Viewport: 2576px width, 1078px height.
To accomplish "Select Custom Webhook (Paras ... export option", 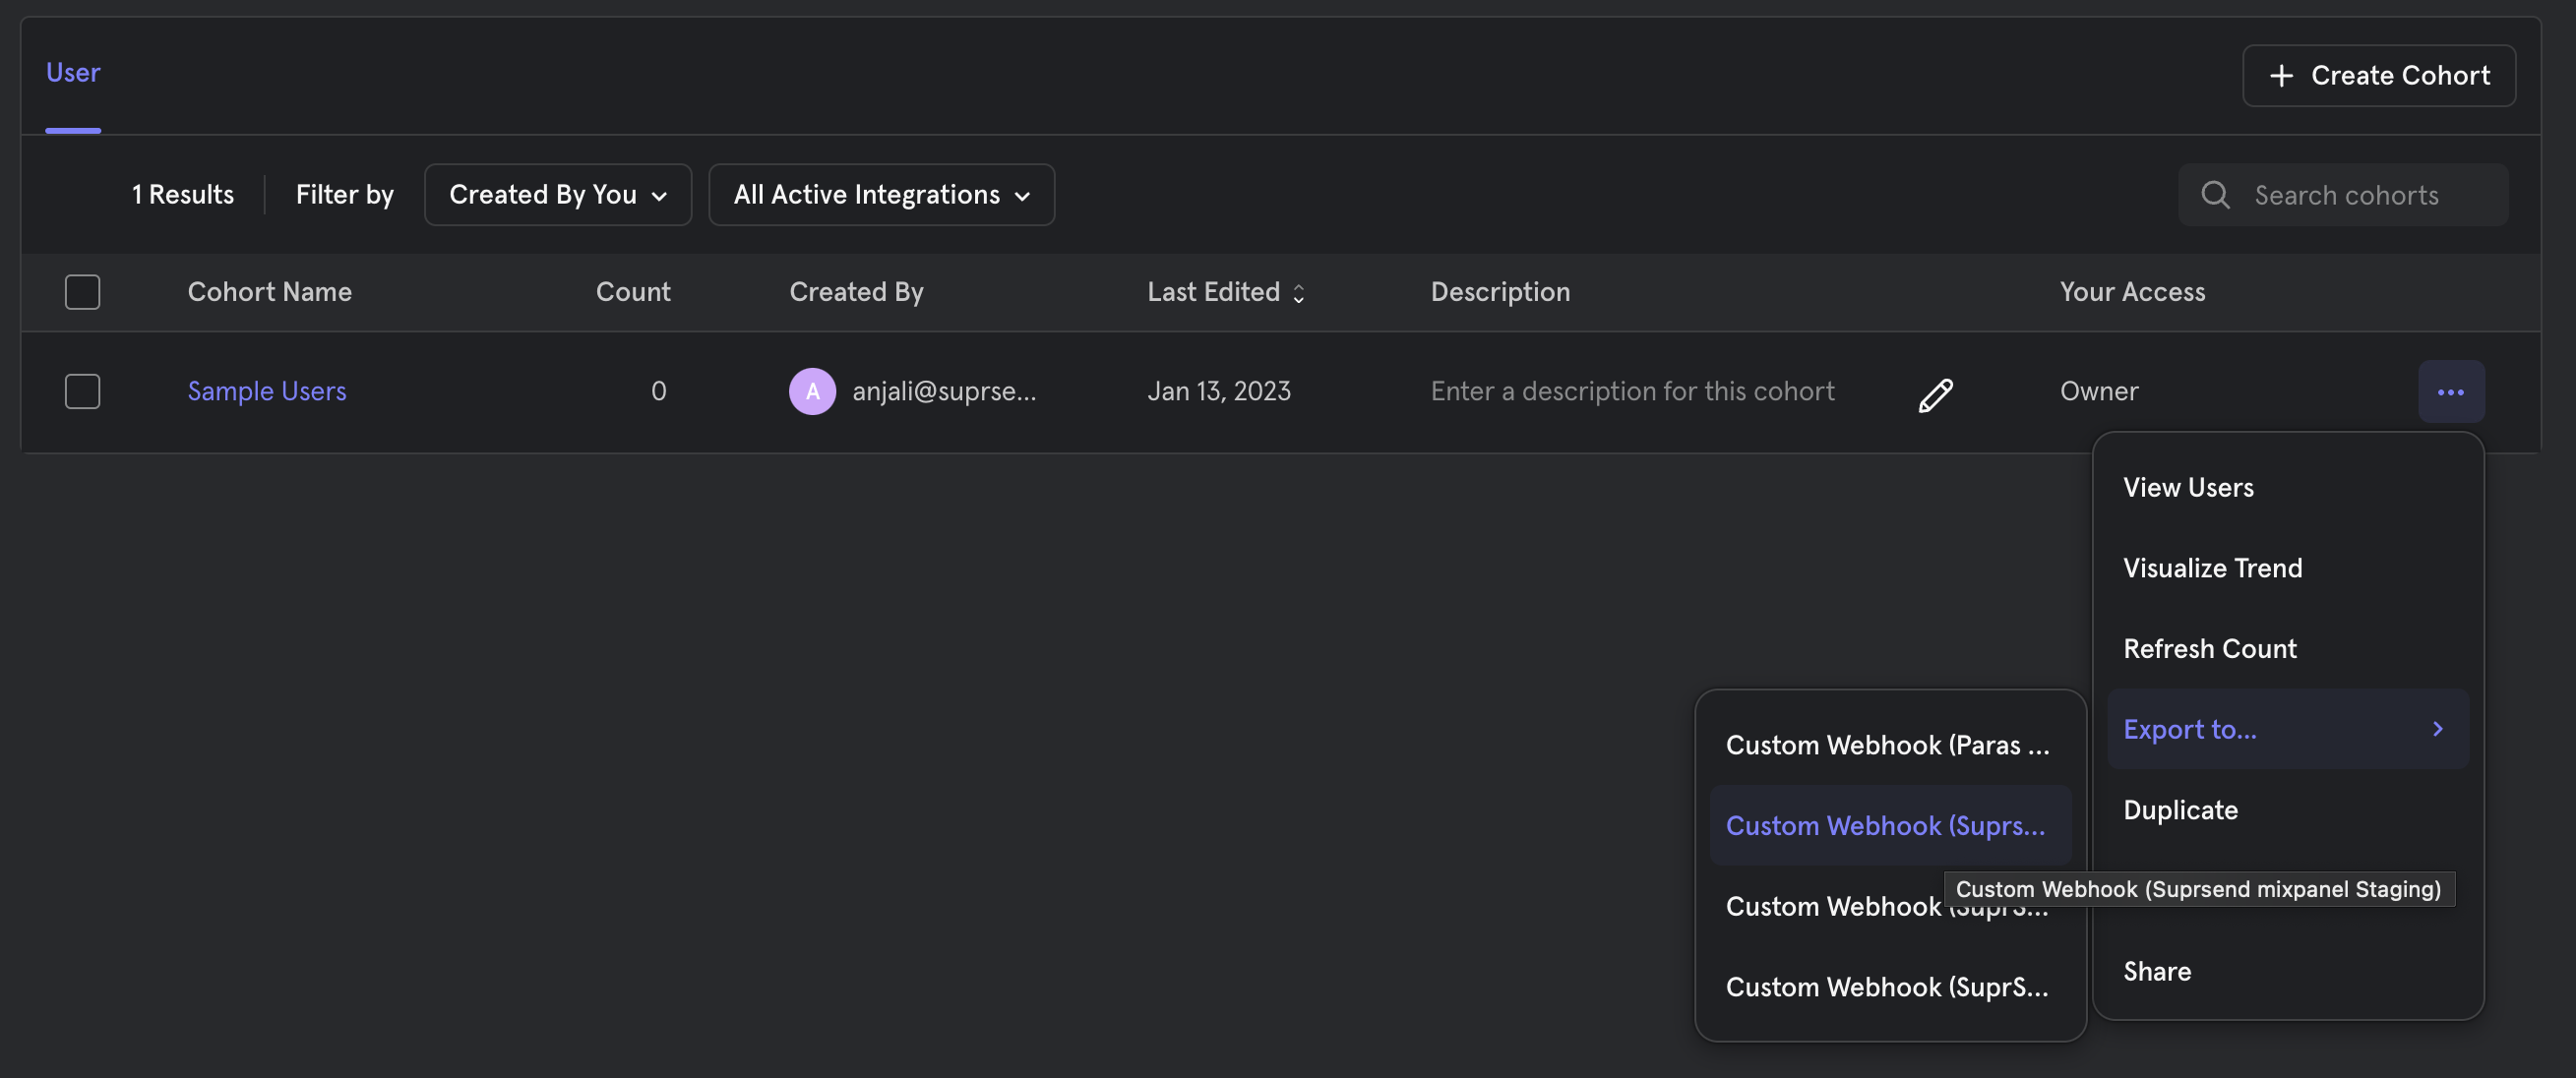I will click(1886, 745).
